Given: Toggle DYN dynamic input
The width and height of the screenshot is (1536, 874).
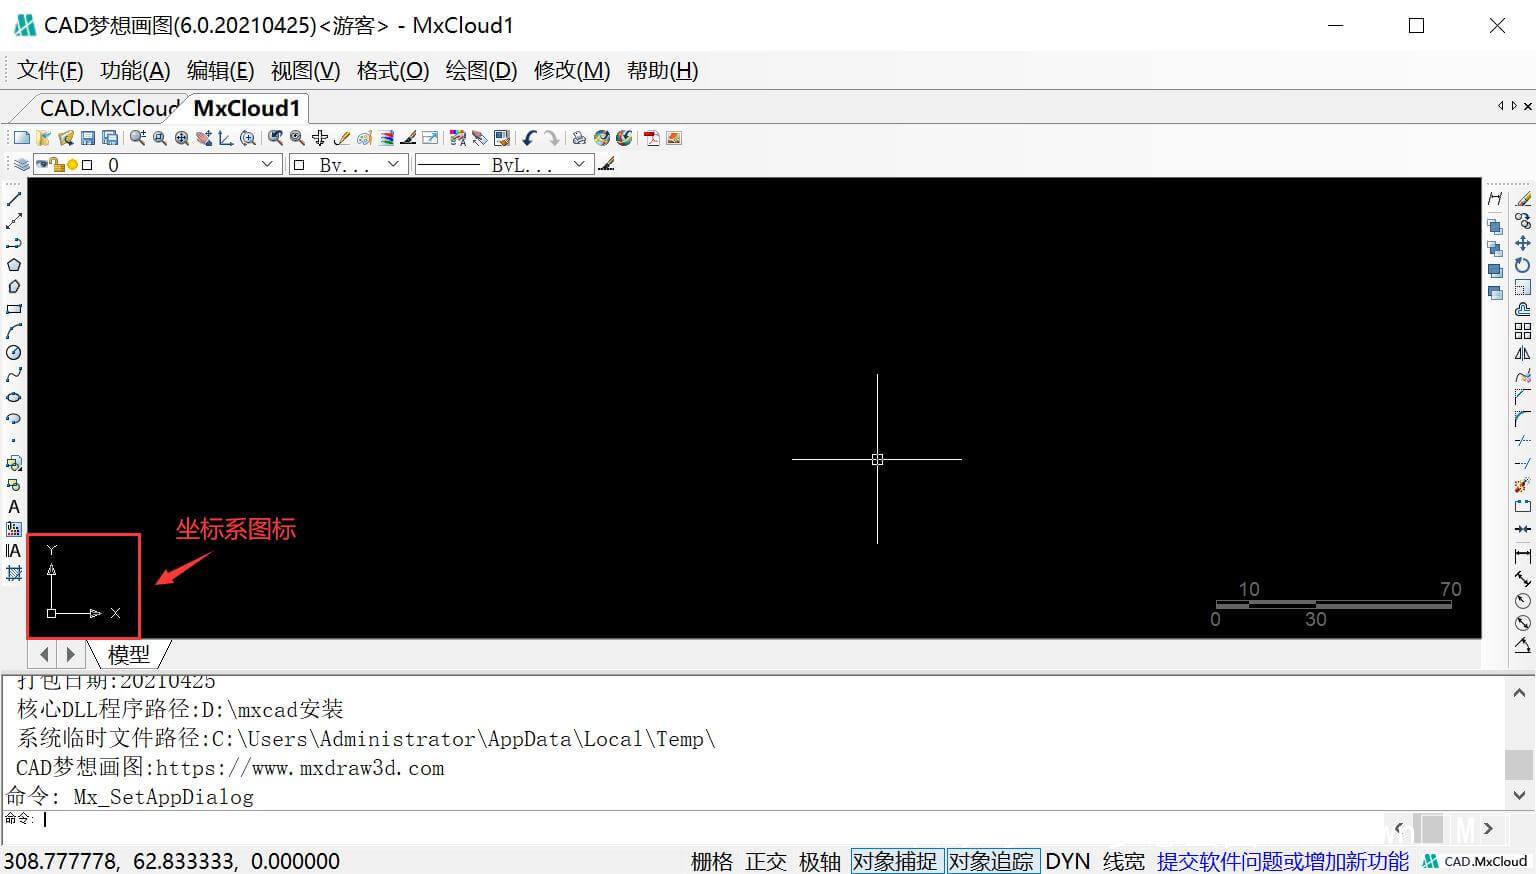Looking at the screenshot, I should (1068, 861).
